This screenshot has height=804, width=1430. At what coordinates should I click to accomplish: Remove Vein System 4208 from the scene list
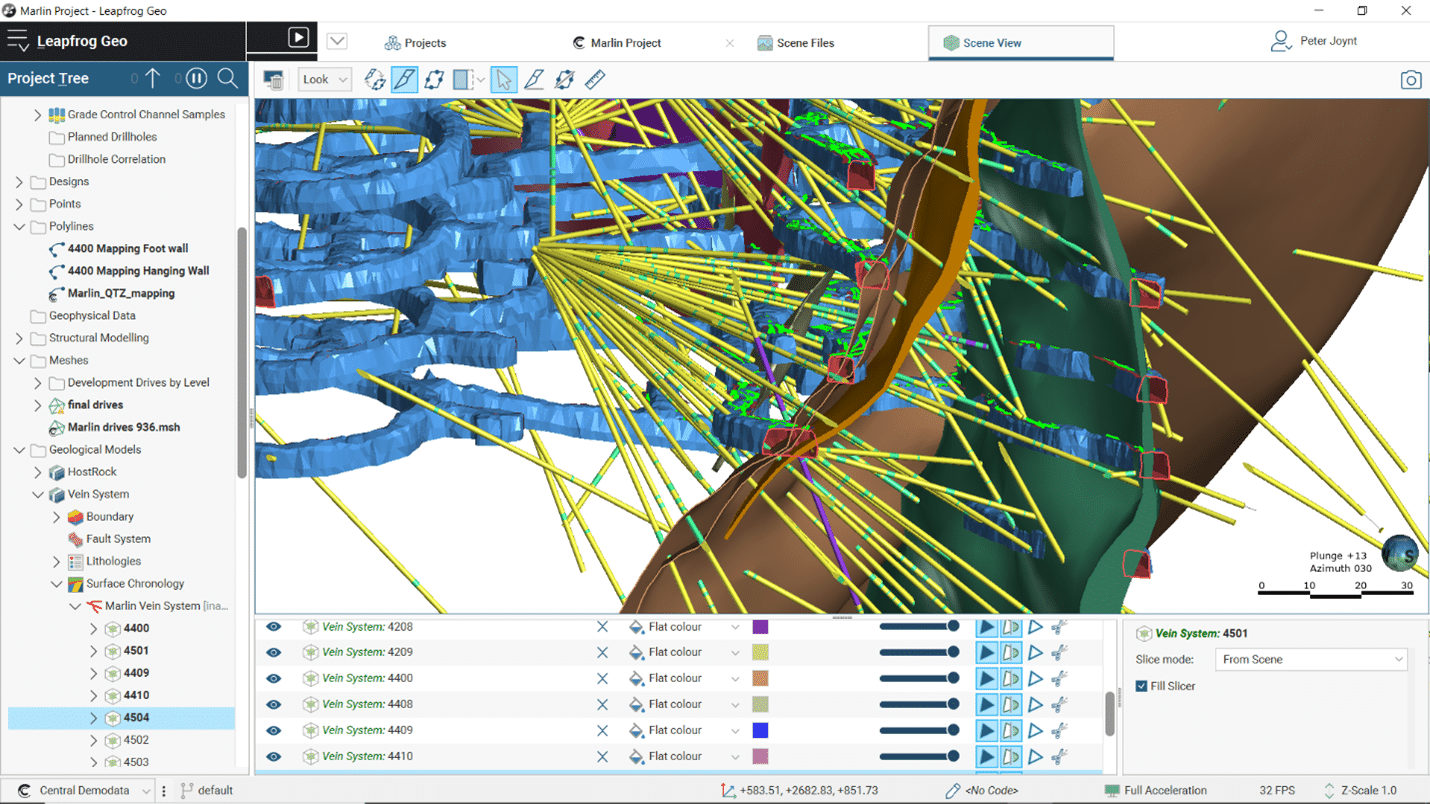click(x=602, y=627)
